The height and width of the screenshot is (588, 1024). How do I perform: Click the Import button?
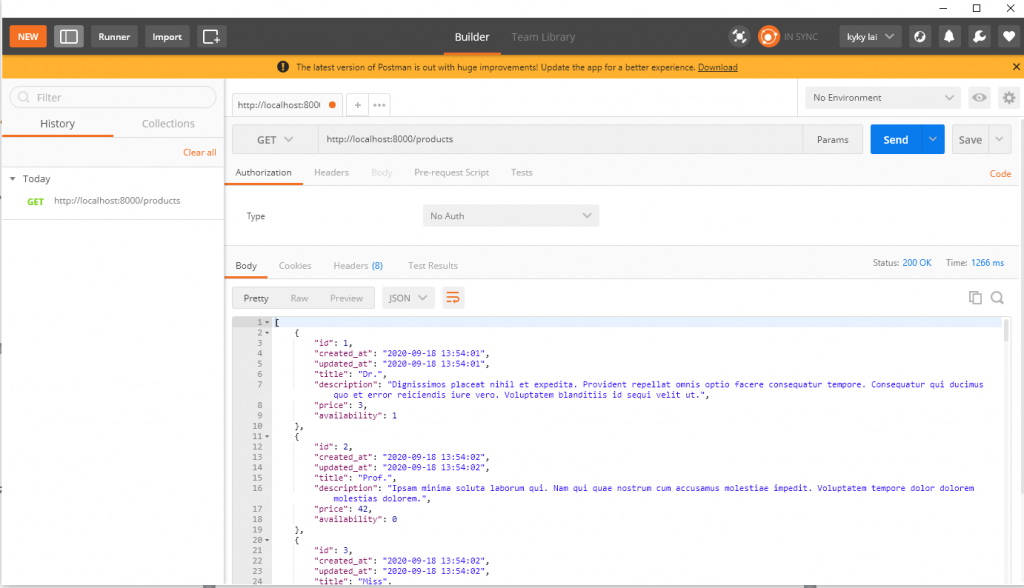[167, 37]
